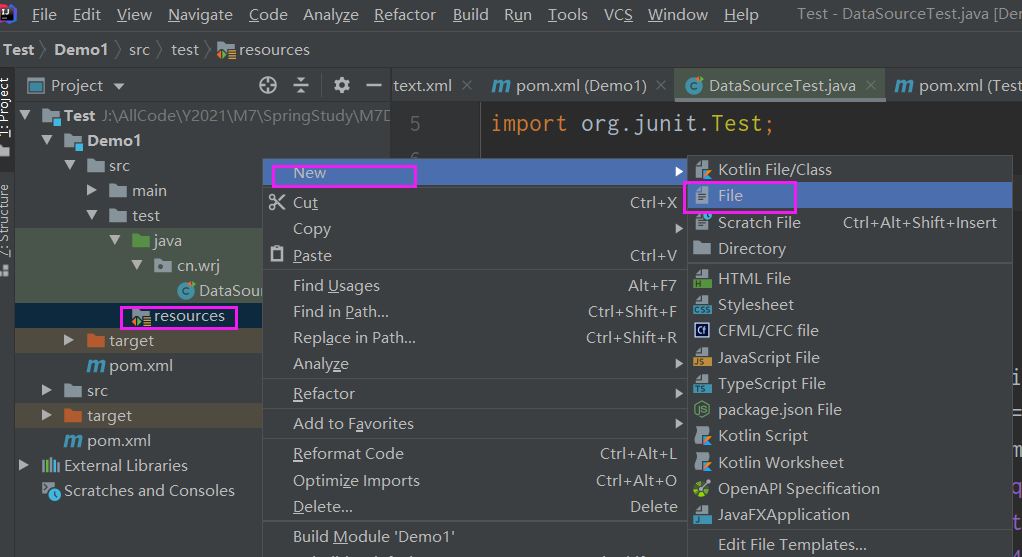Viewport: 1022px width, 557px height.
Task: Collapse the cn.wrj package
Action: pos(137,265)
